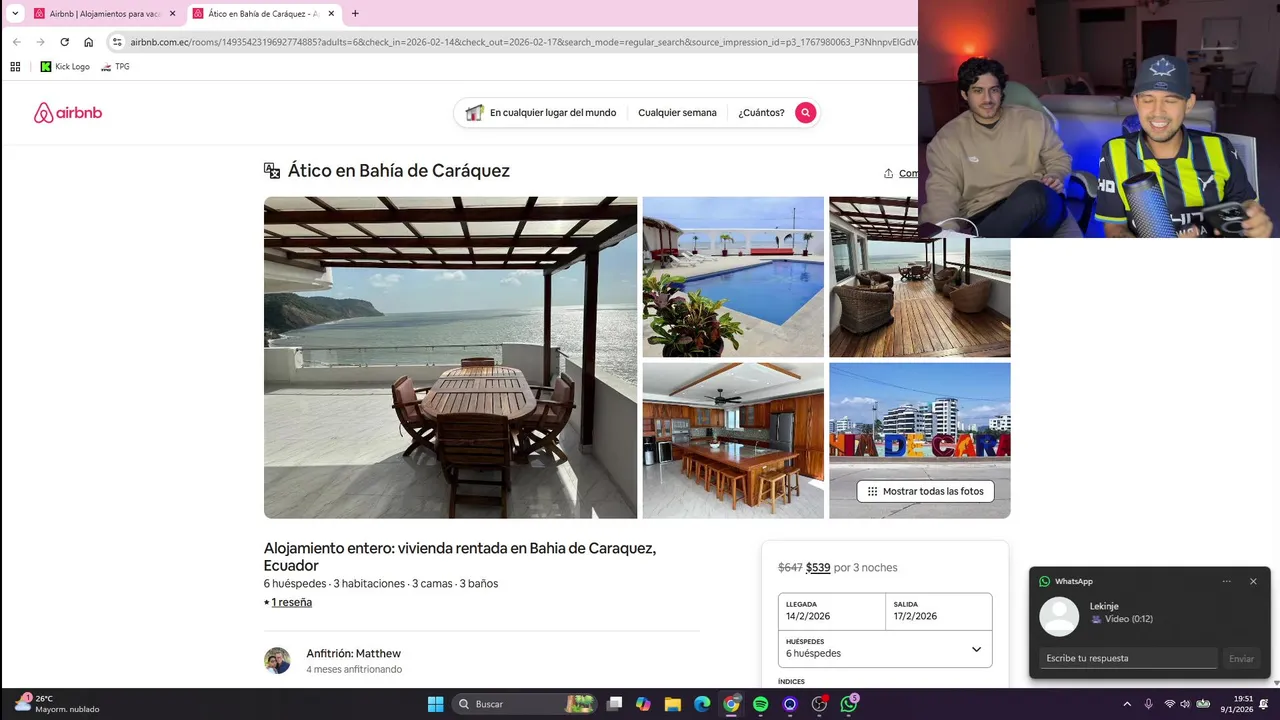The height and width of the screenshot is (720, 1280).
Task: Click the volume tray icon
Action: point(1185,704)
